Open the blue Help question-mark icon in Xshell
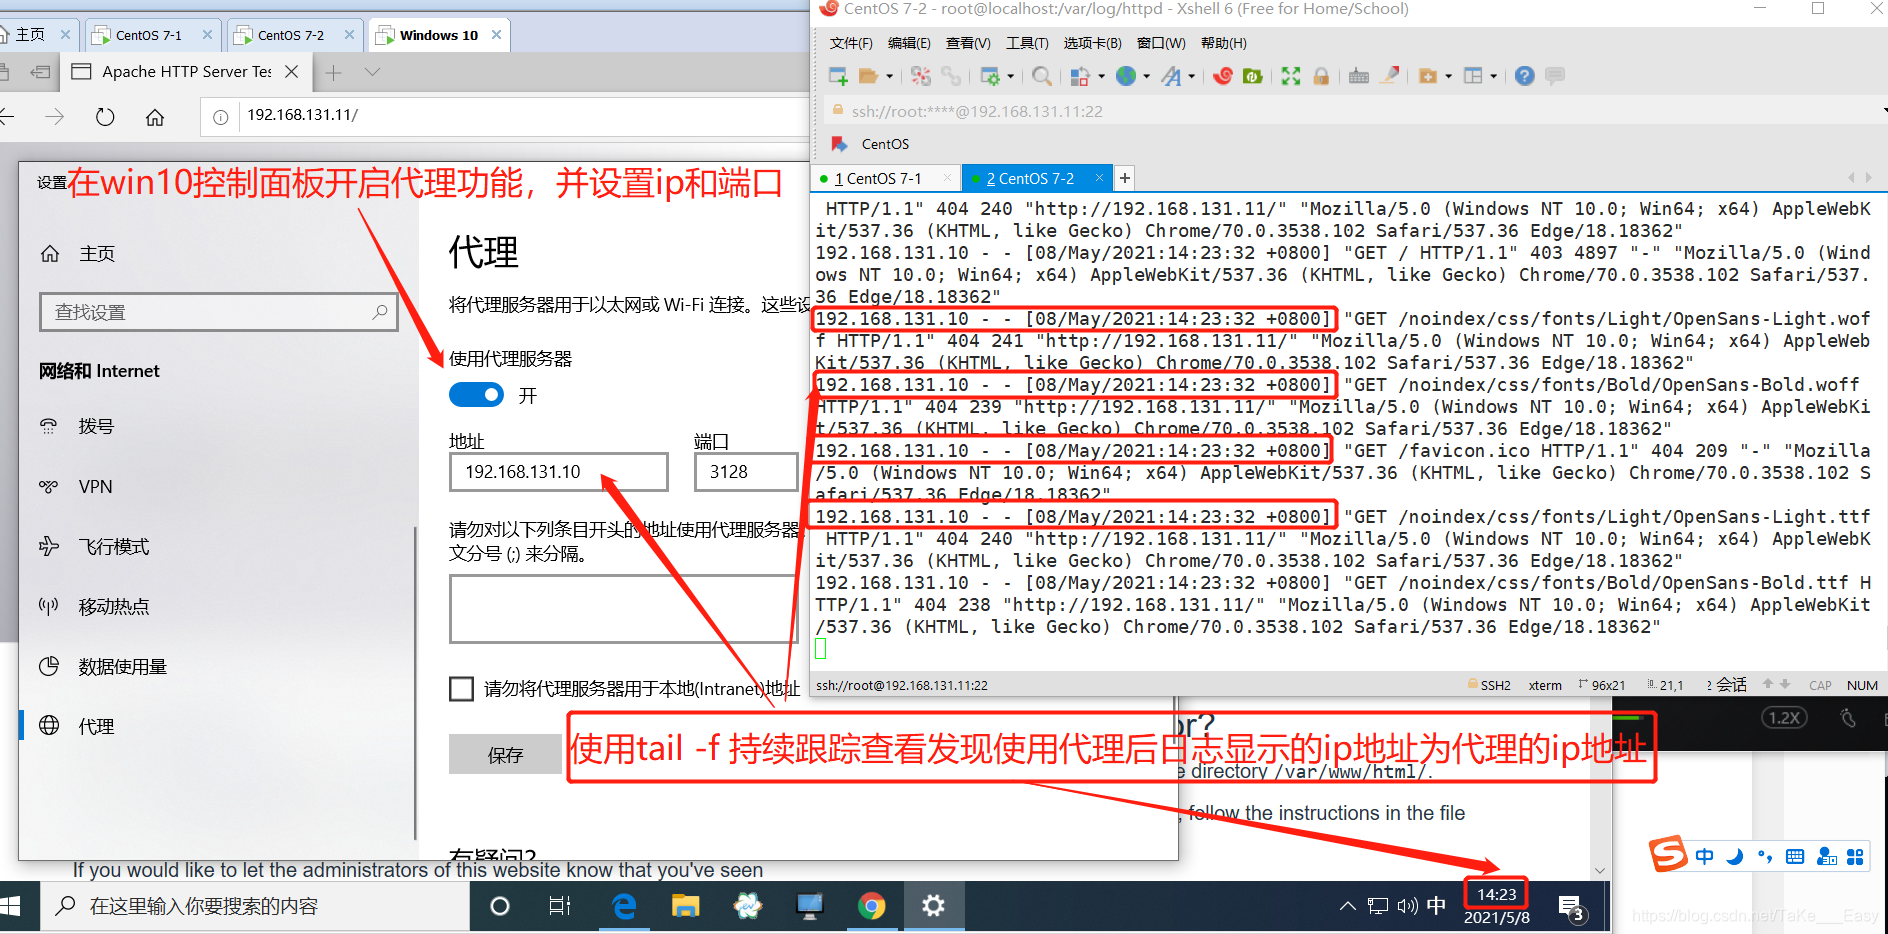The width and height of the screenshot is (1888, 934). [1525, 76]
